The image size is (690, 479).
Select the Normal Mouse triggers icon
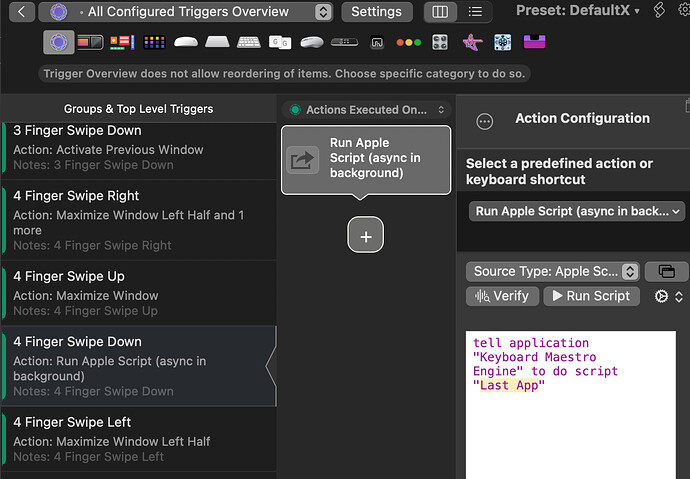[312, 43]
